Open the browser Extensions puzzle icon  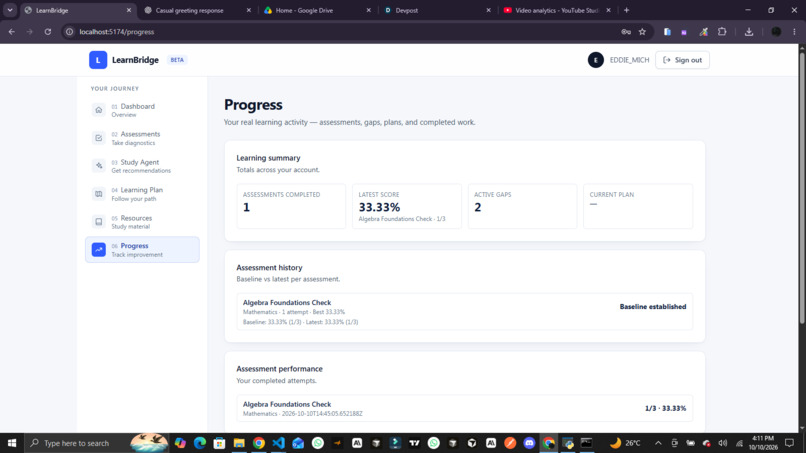pyautogui.click(x=722, y=31)
